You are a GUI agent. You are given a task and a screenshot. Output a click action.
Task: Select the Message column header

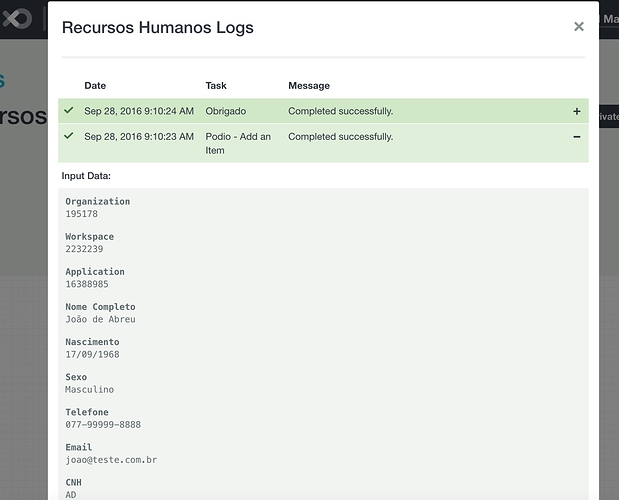(309, 86)
